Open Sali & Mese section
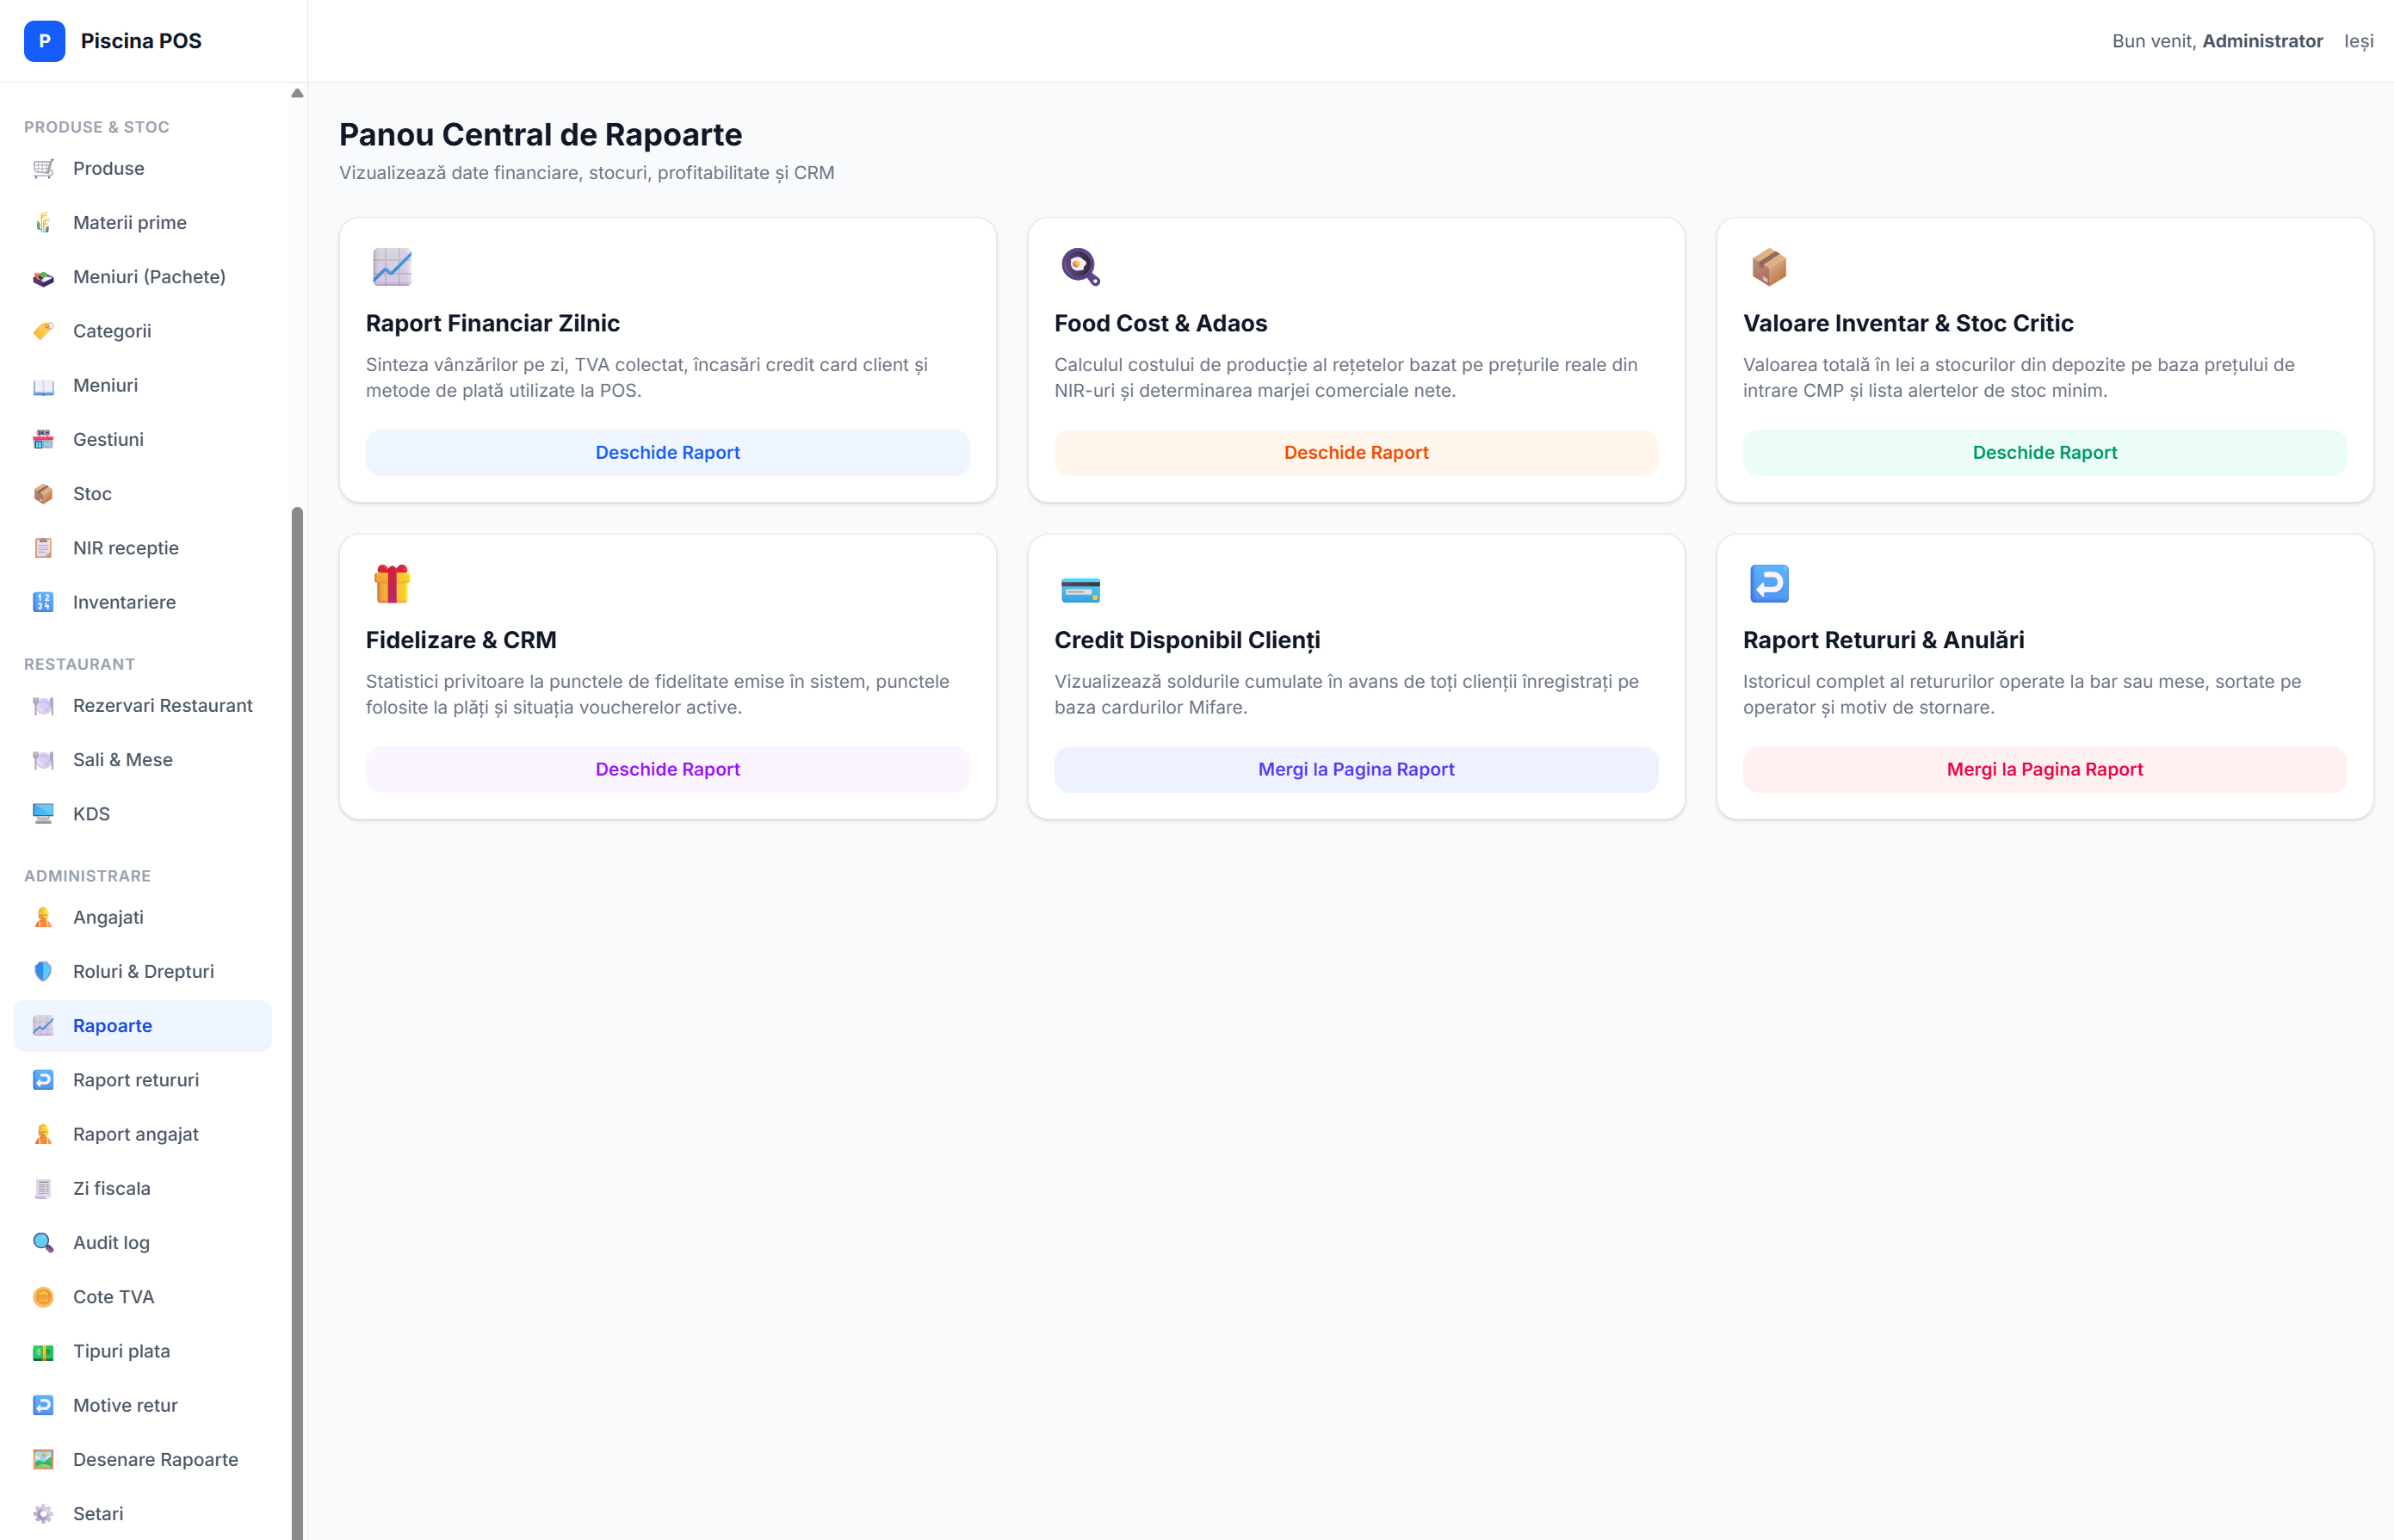This screenshot has height=1540, width=2394. pos(143,760)
